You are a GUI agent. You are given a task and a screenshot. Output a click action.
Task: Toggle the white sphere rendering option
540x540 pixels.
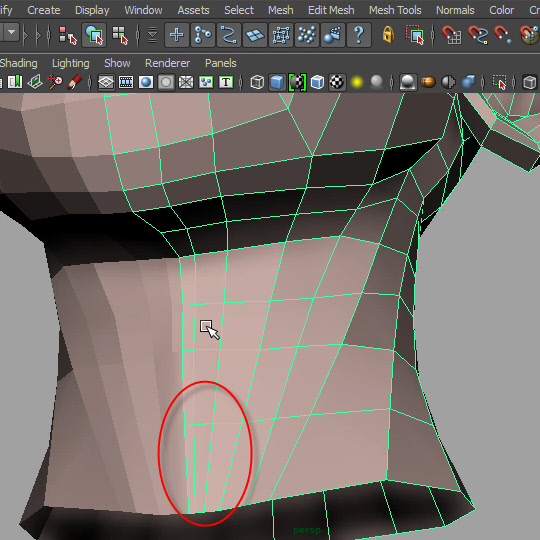coord(408,82)
